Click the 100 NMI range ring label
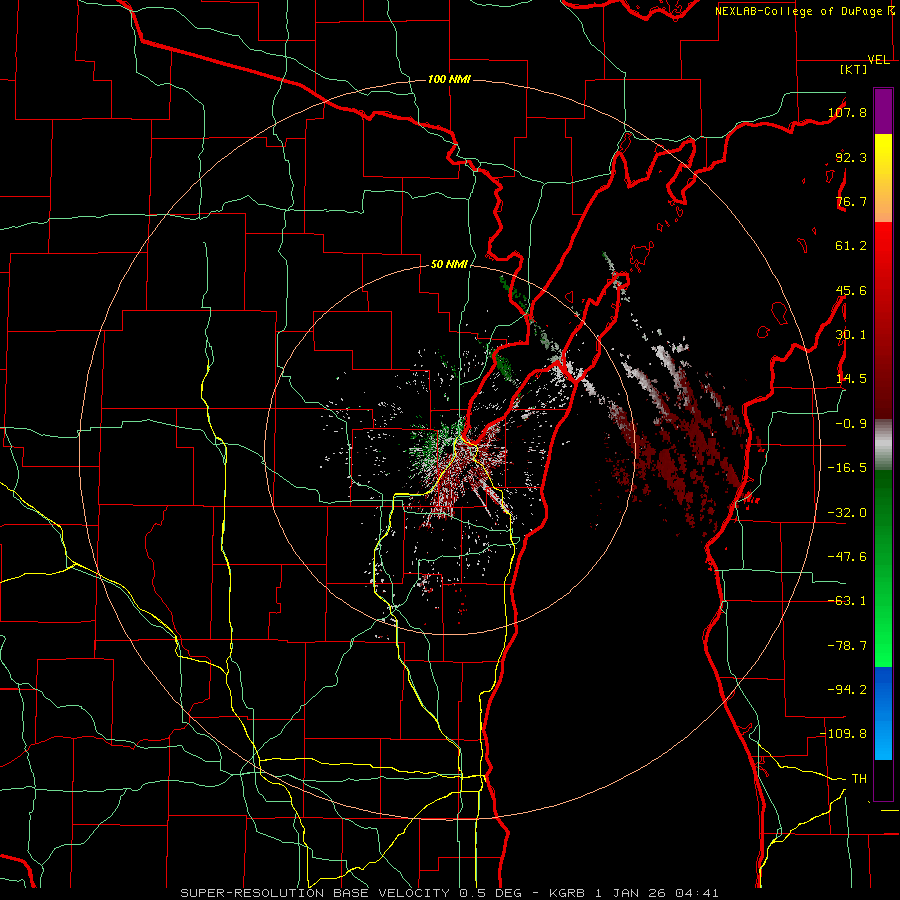 point(449,79)
